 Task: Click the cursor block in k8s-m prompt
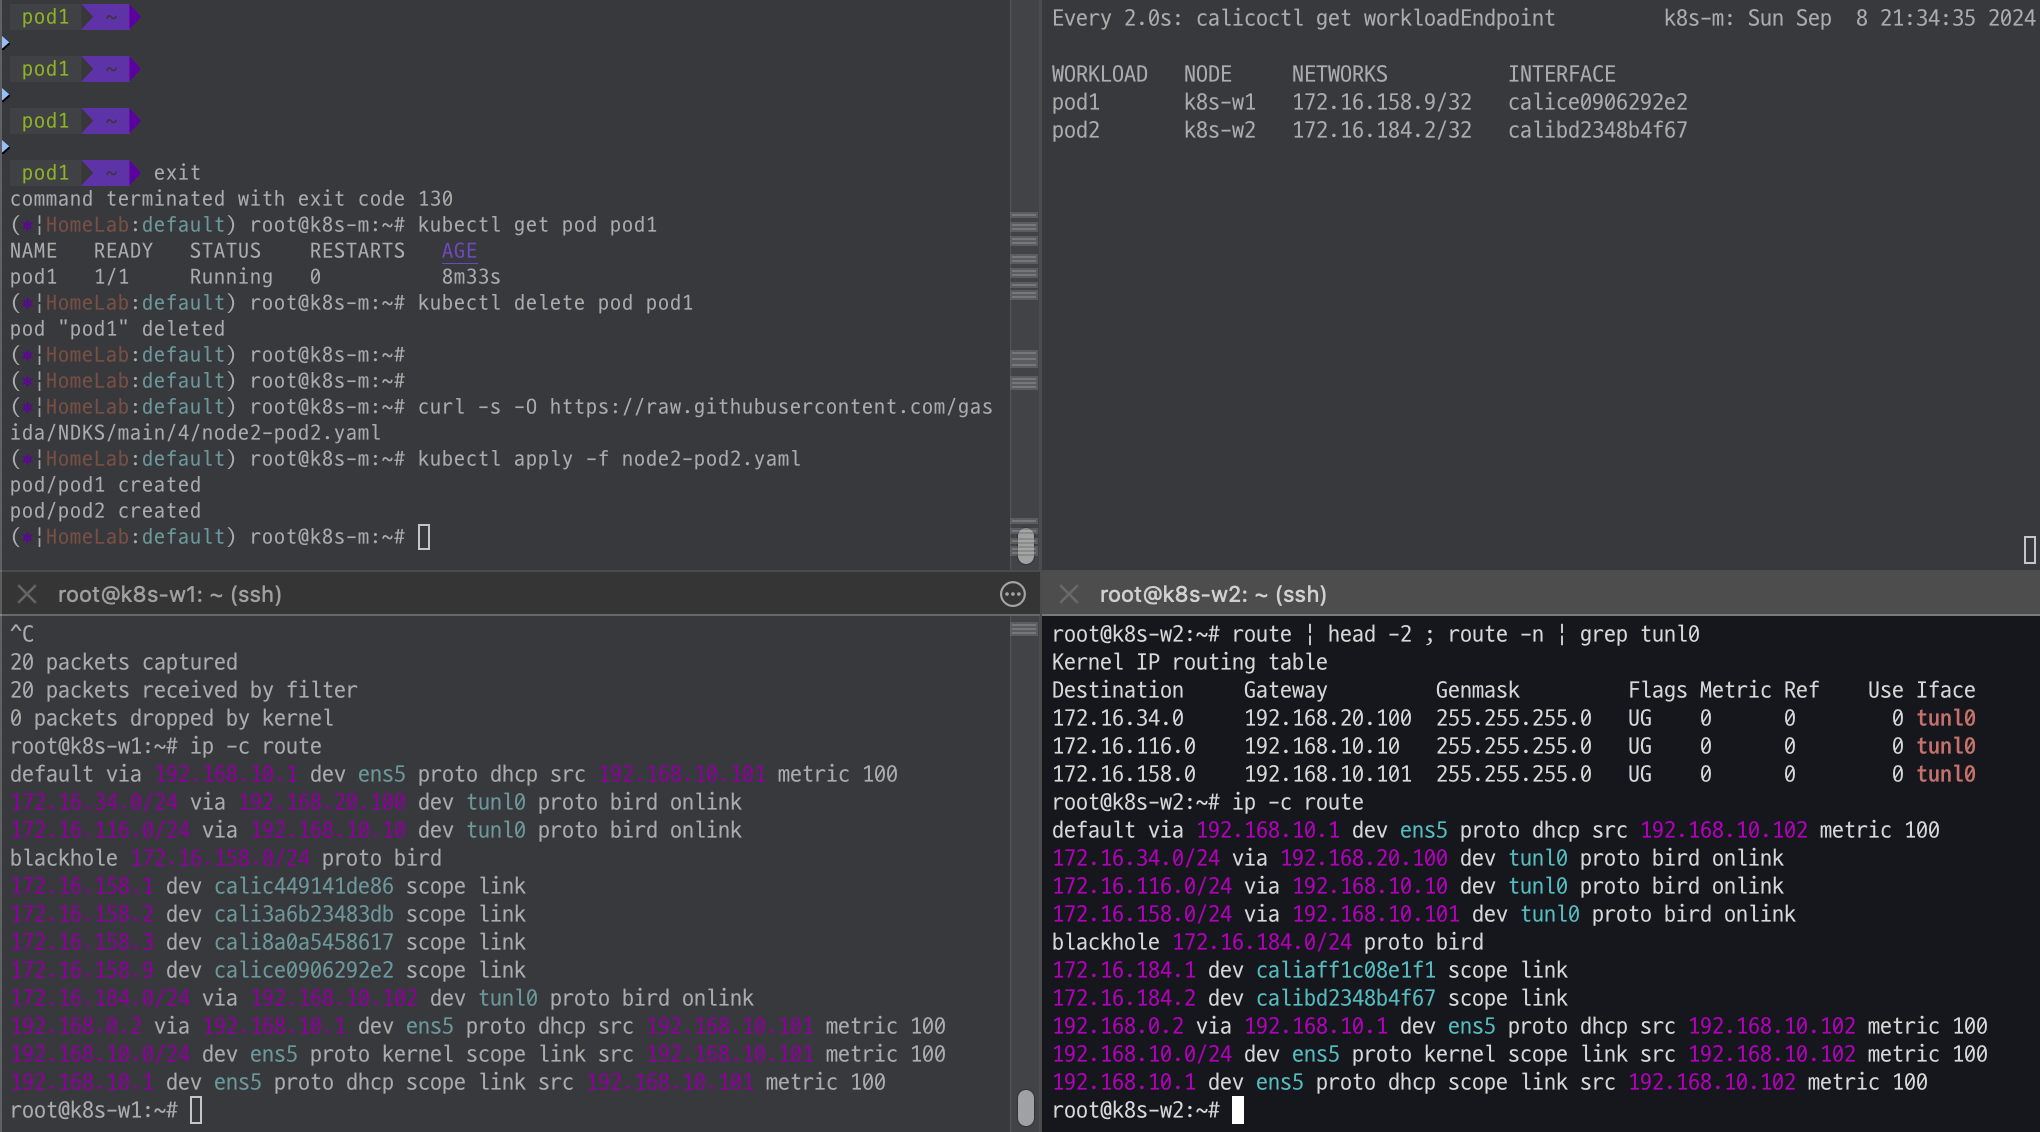point(424,538)
